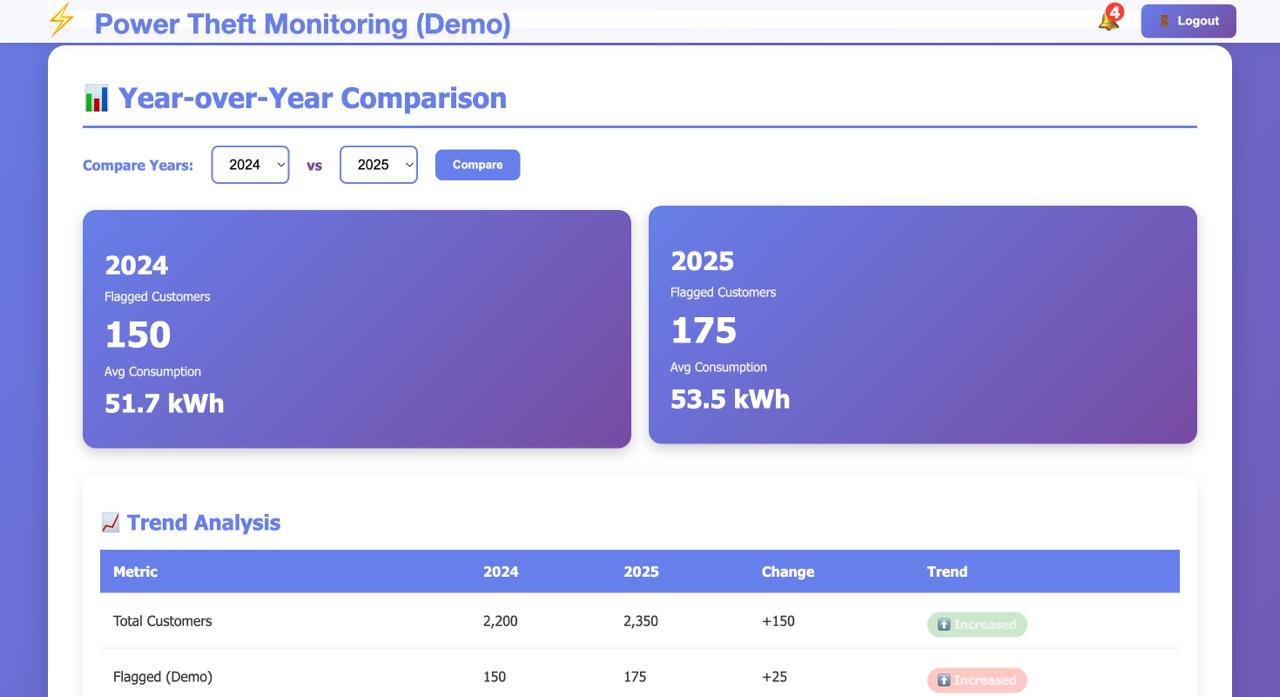Image resolution: width=1280 pixels, height=697 pixels.
Task: Click the Year-over-Year Comparison heading
Action: (312, 98)
